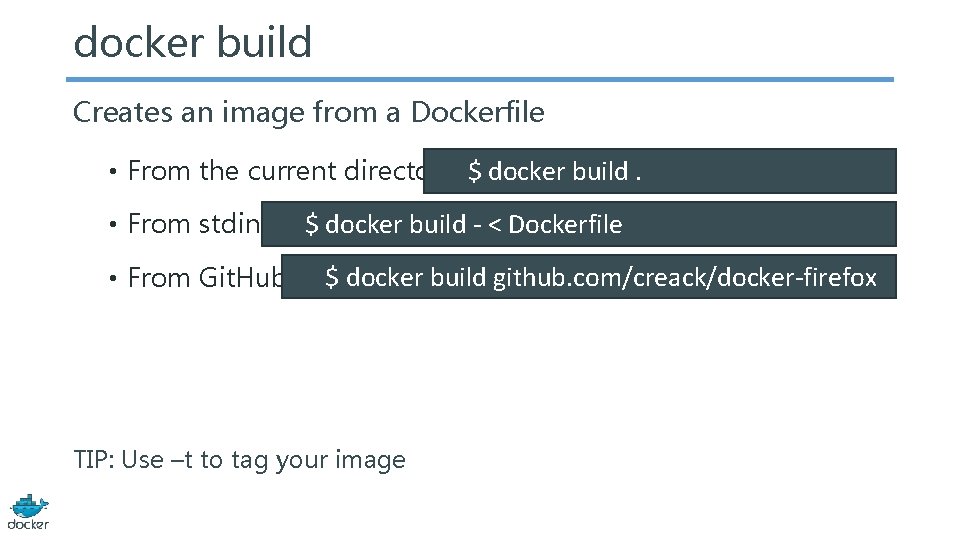The height and width of the screenshot is (540, 960).
Task: Click the '$ docker build .' command box
Action: pyautogui.click(x=660, y=171)
